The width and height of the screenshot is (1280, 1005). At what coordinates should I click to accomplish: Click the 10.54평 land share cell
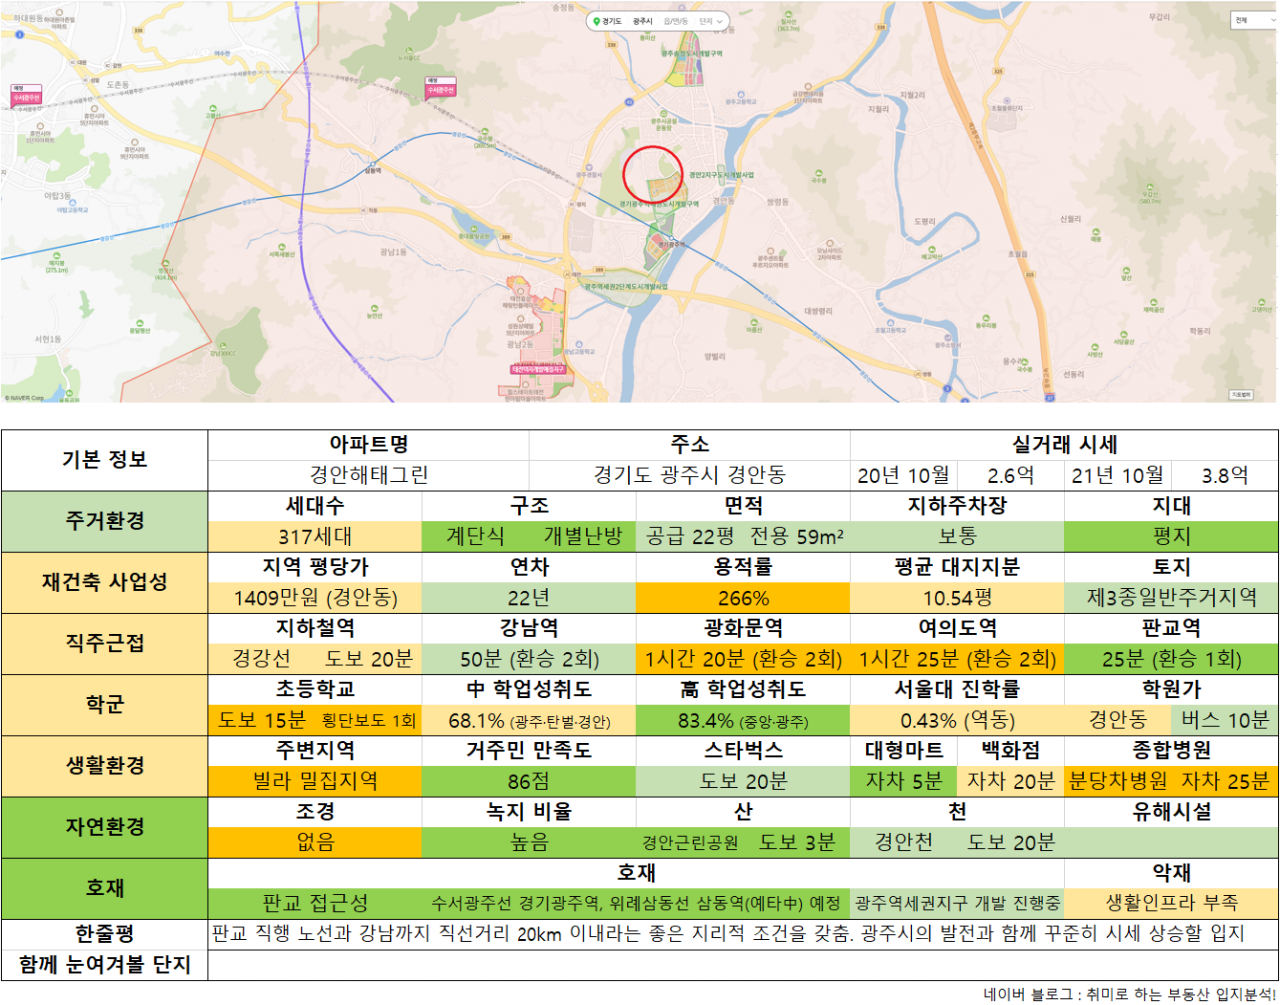(957, 598)
